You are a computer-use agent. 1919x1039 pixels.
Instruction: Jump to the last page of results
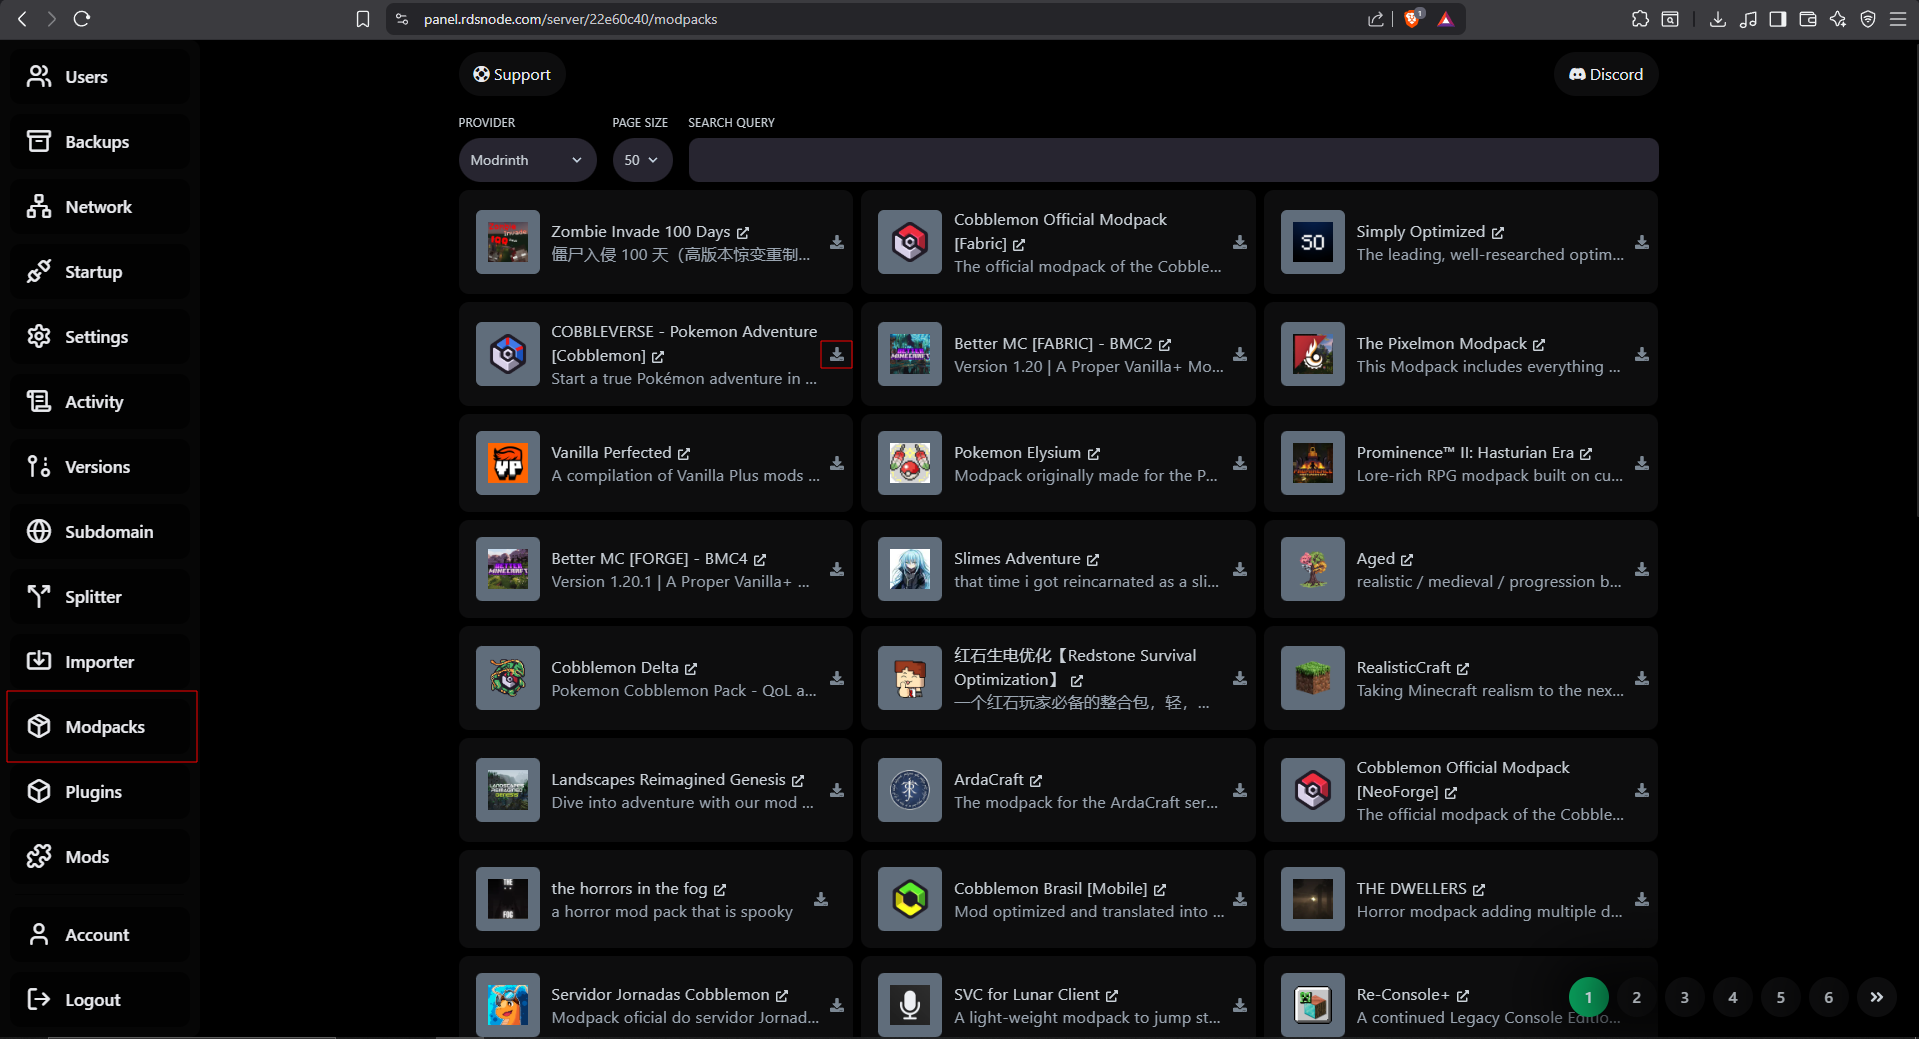(x=1877, y=997)
